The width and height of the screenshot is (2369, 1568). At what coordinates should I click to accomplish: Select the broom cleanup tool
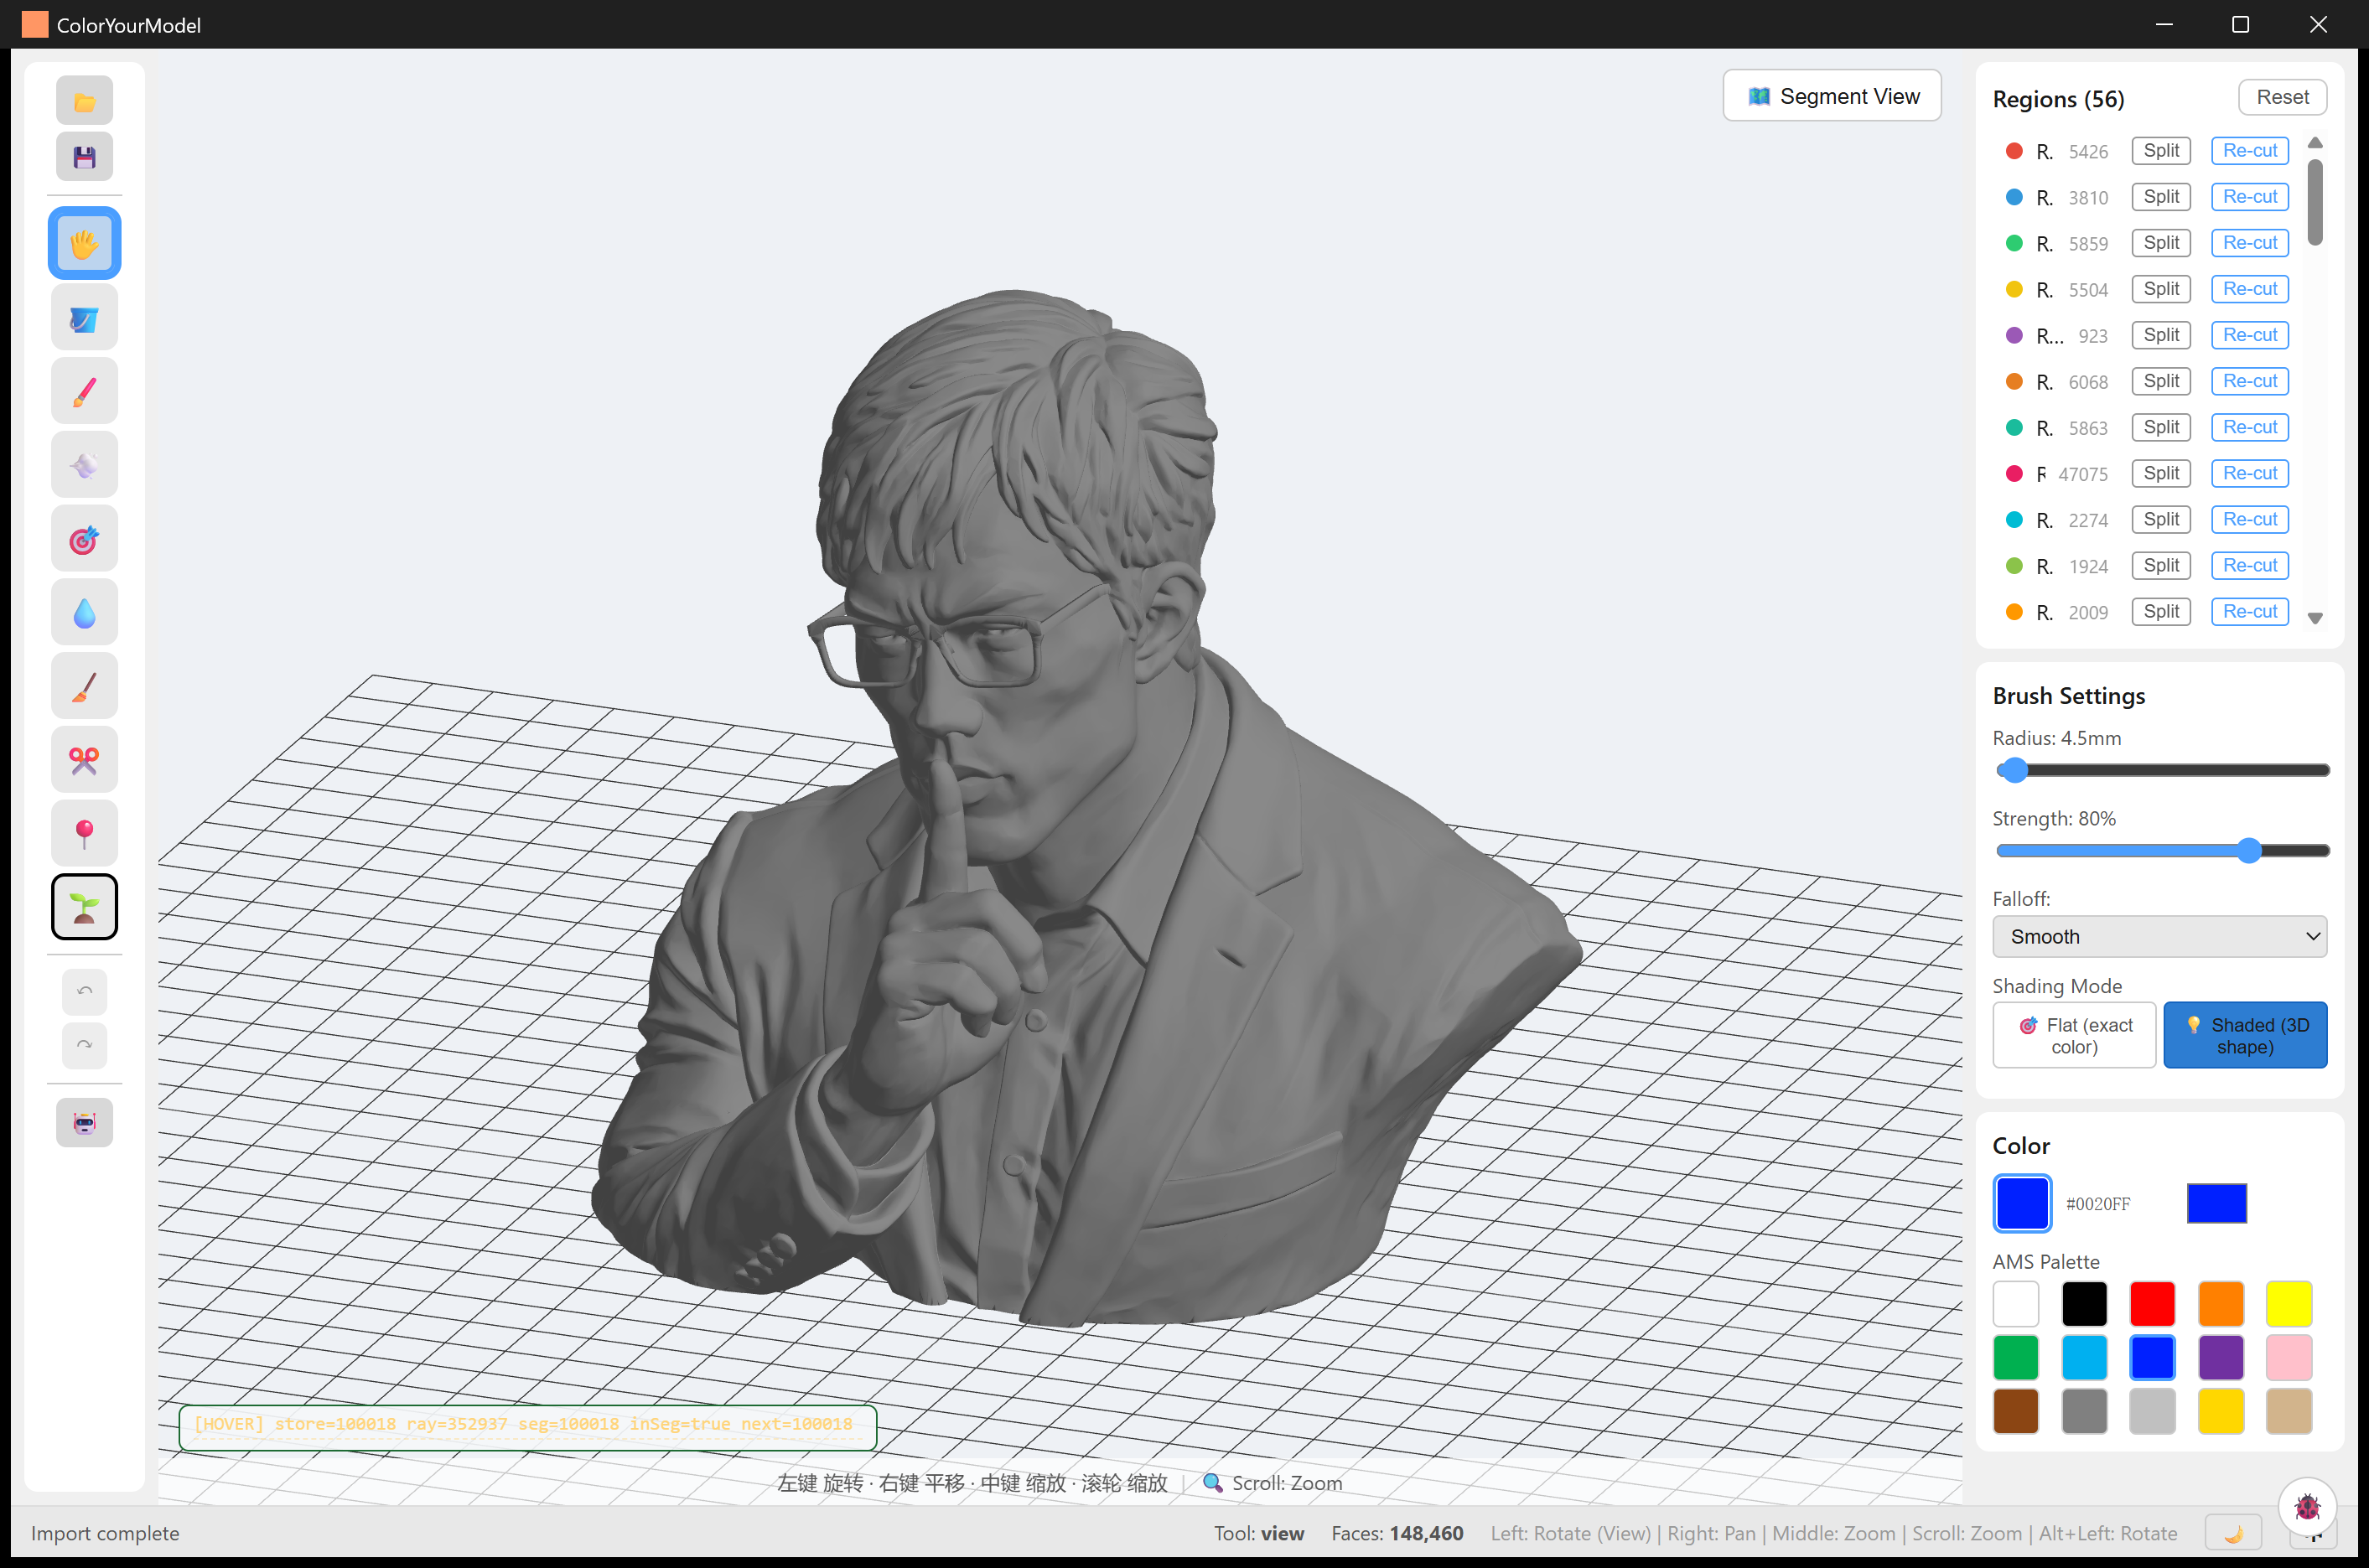[x=84, y=686]
